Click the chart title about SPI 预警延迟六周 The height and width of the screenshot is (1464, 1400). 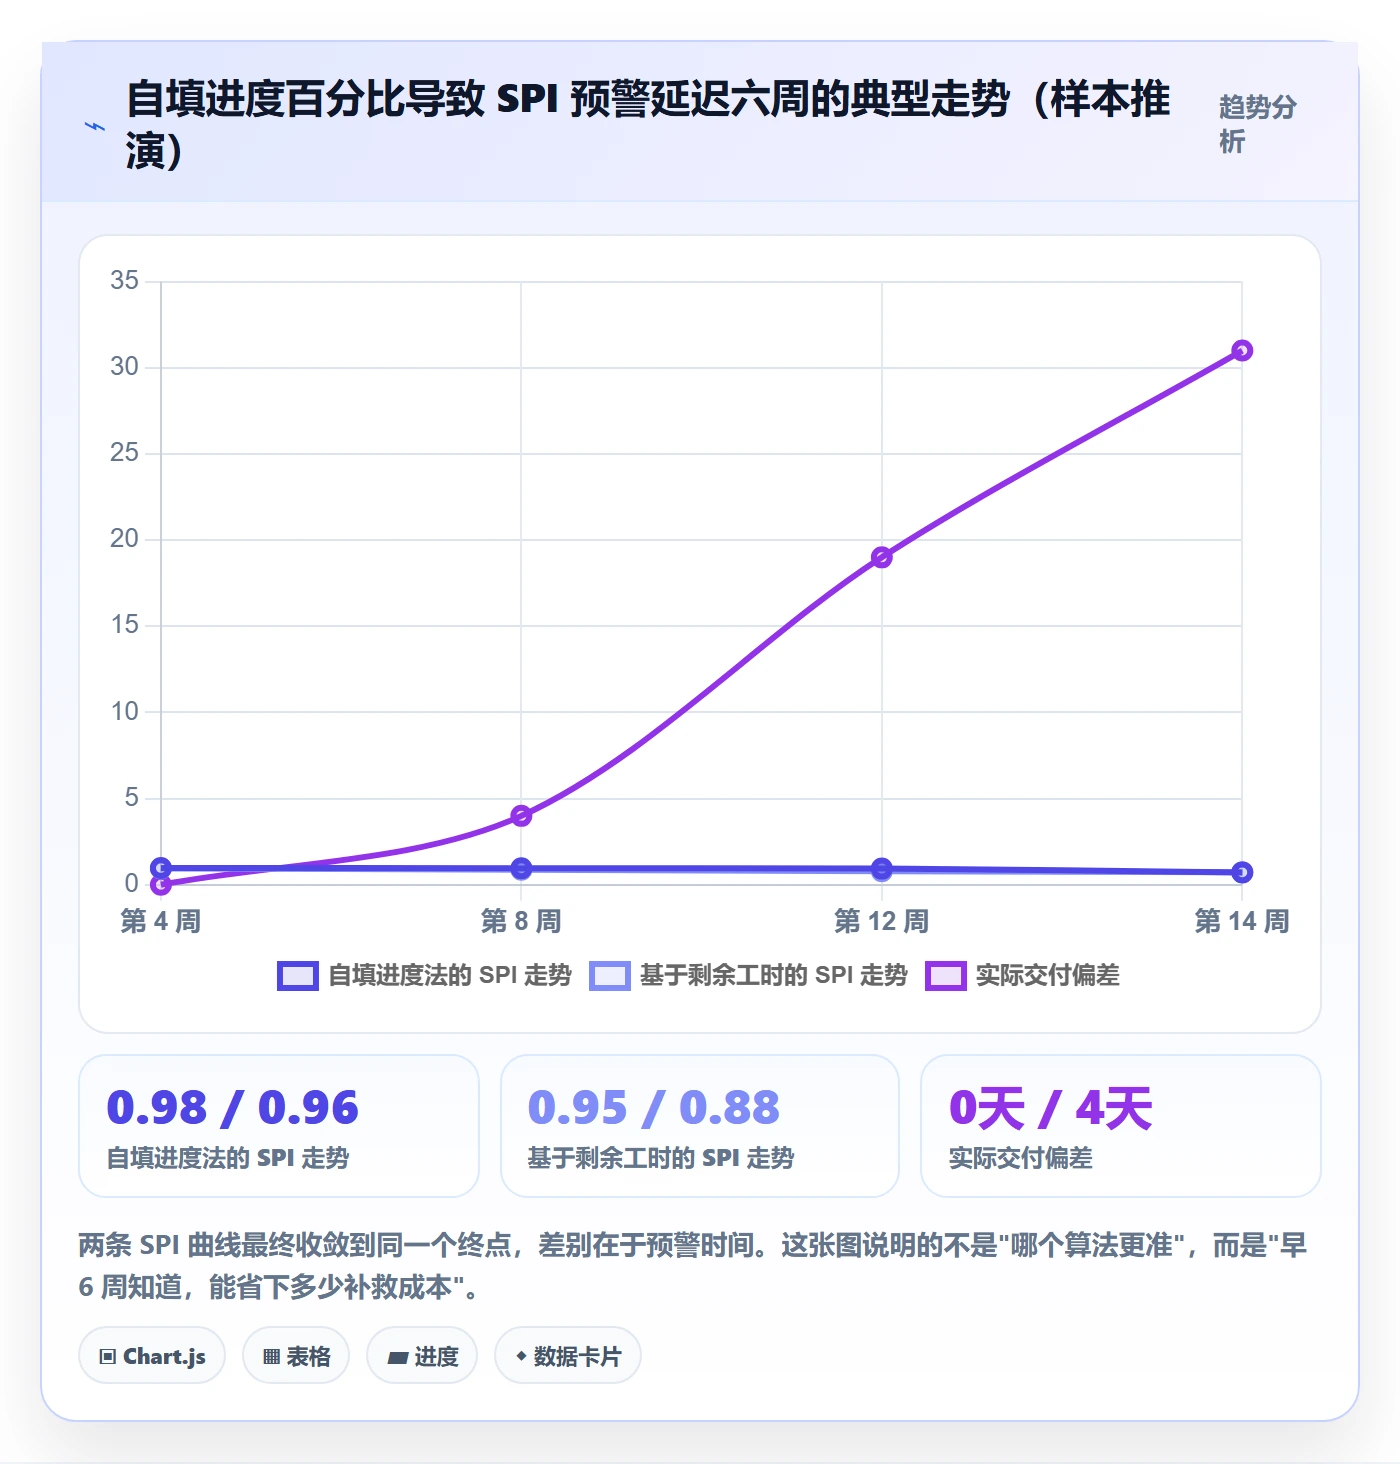648,125
